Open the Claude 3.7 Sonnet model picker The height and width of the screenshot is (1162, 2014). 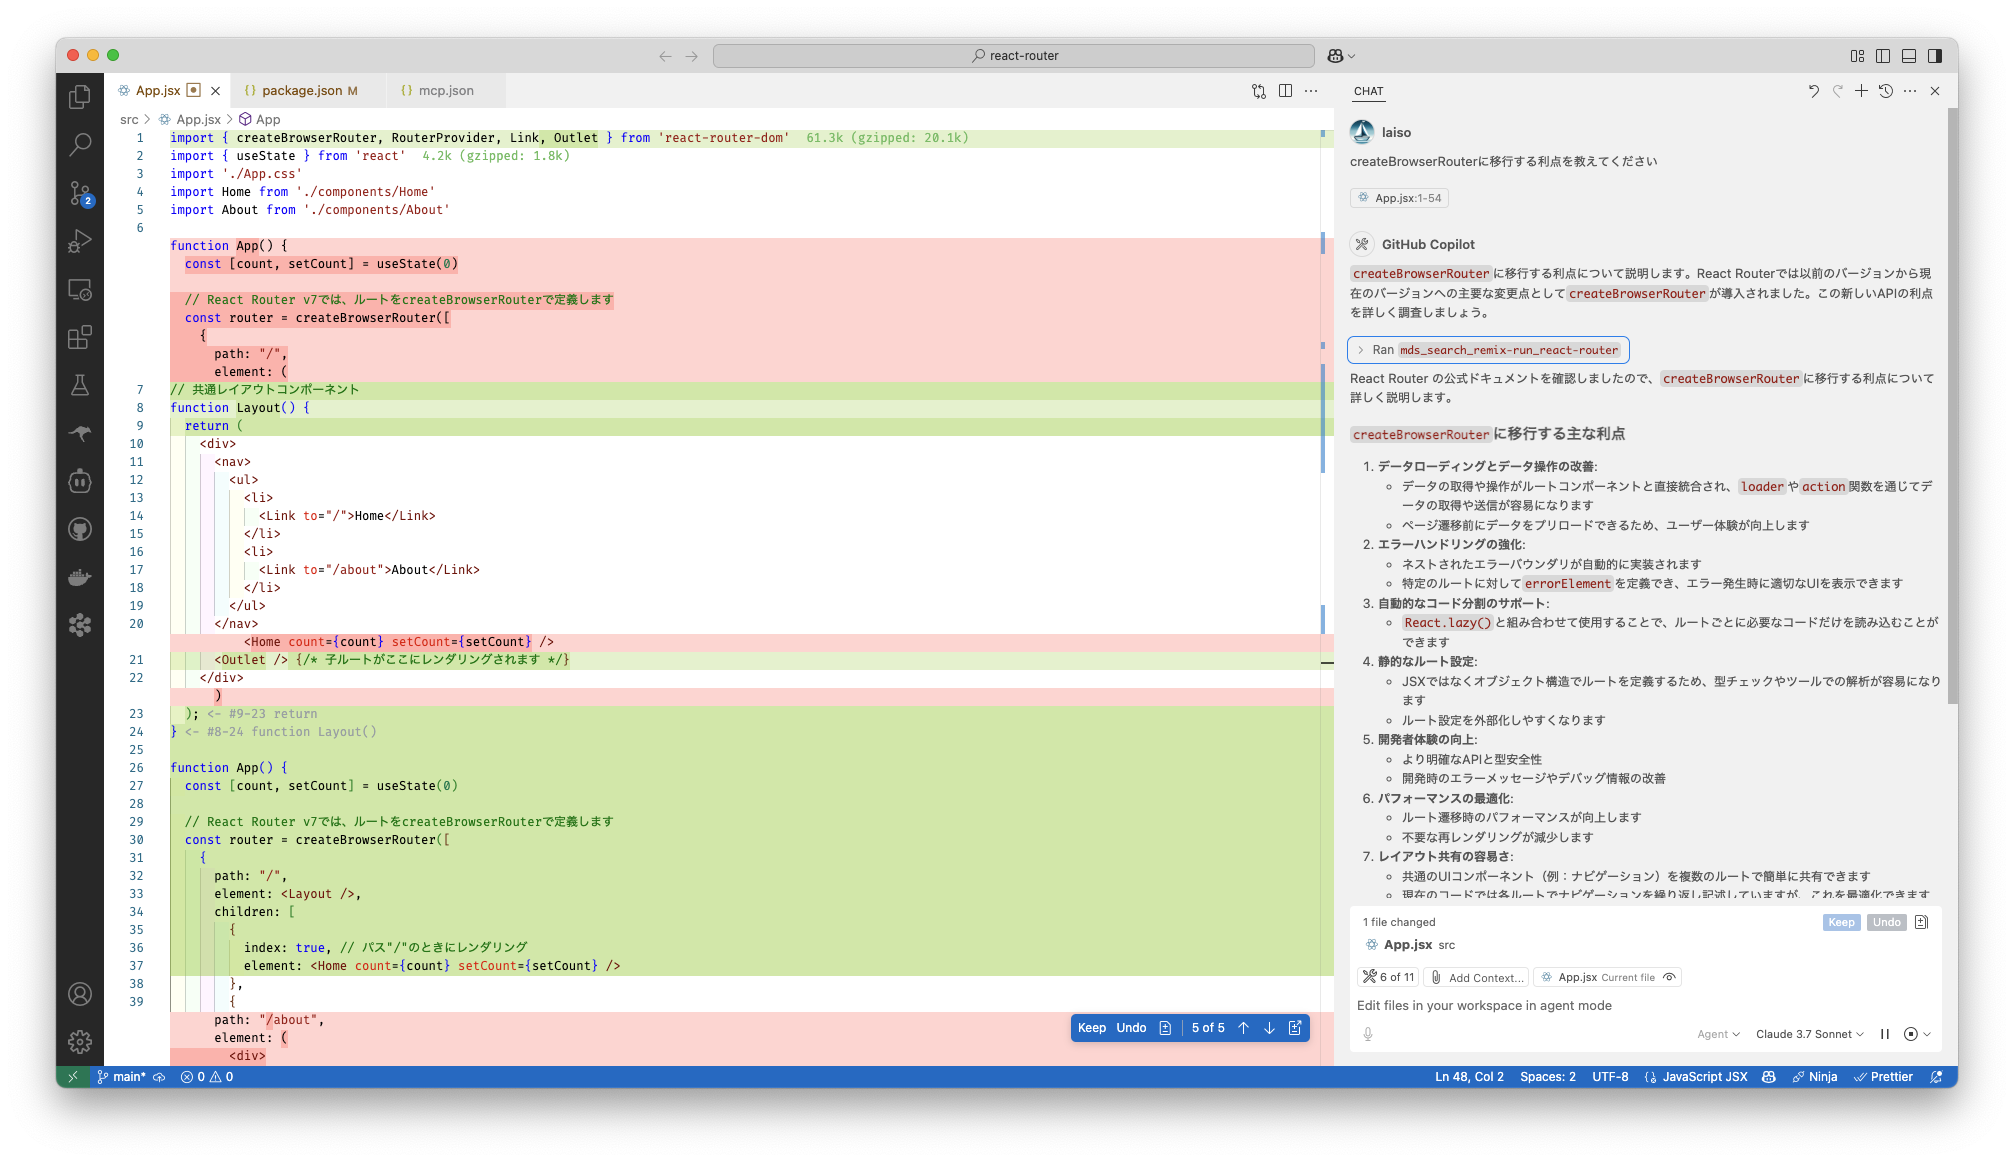point(1809,1034)
